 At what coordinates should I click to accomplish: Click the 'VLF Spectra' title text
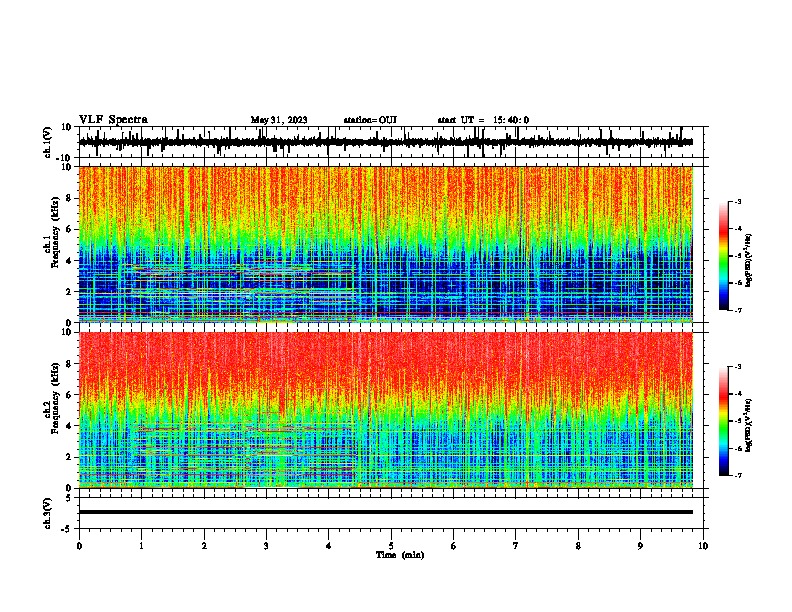[113, 120]
